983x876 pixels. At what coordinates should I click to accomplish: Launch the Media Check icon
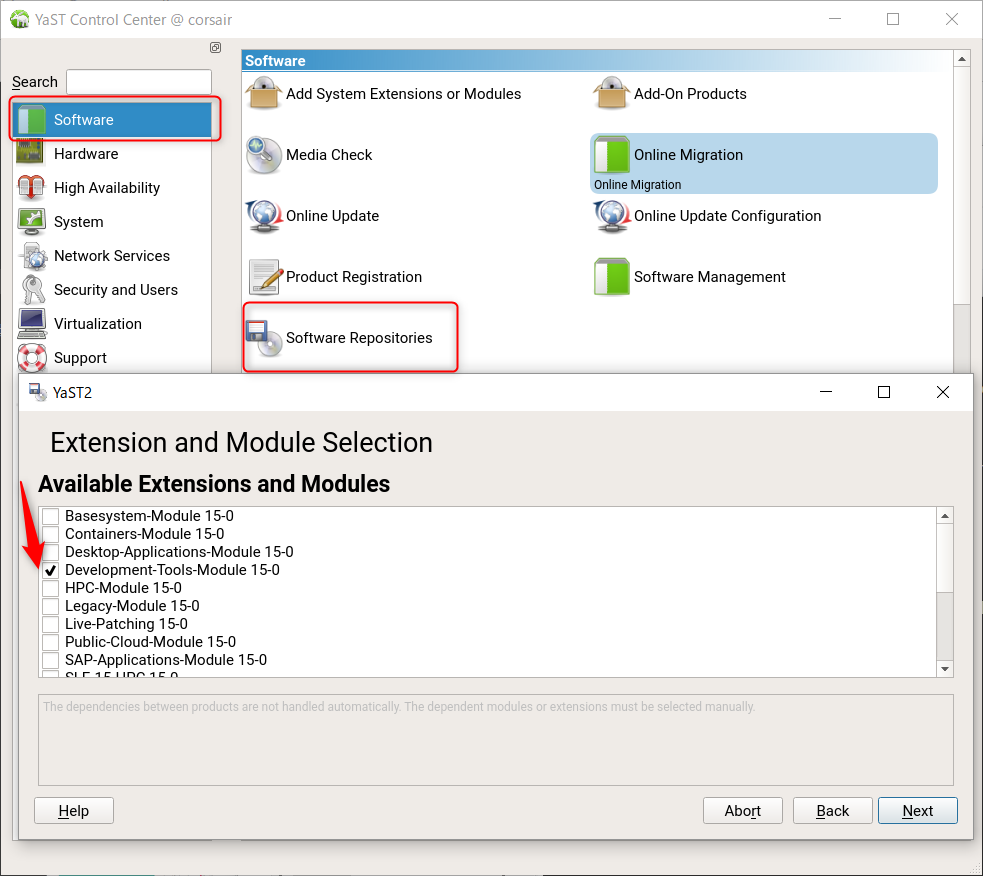[263, 154]
